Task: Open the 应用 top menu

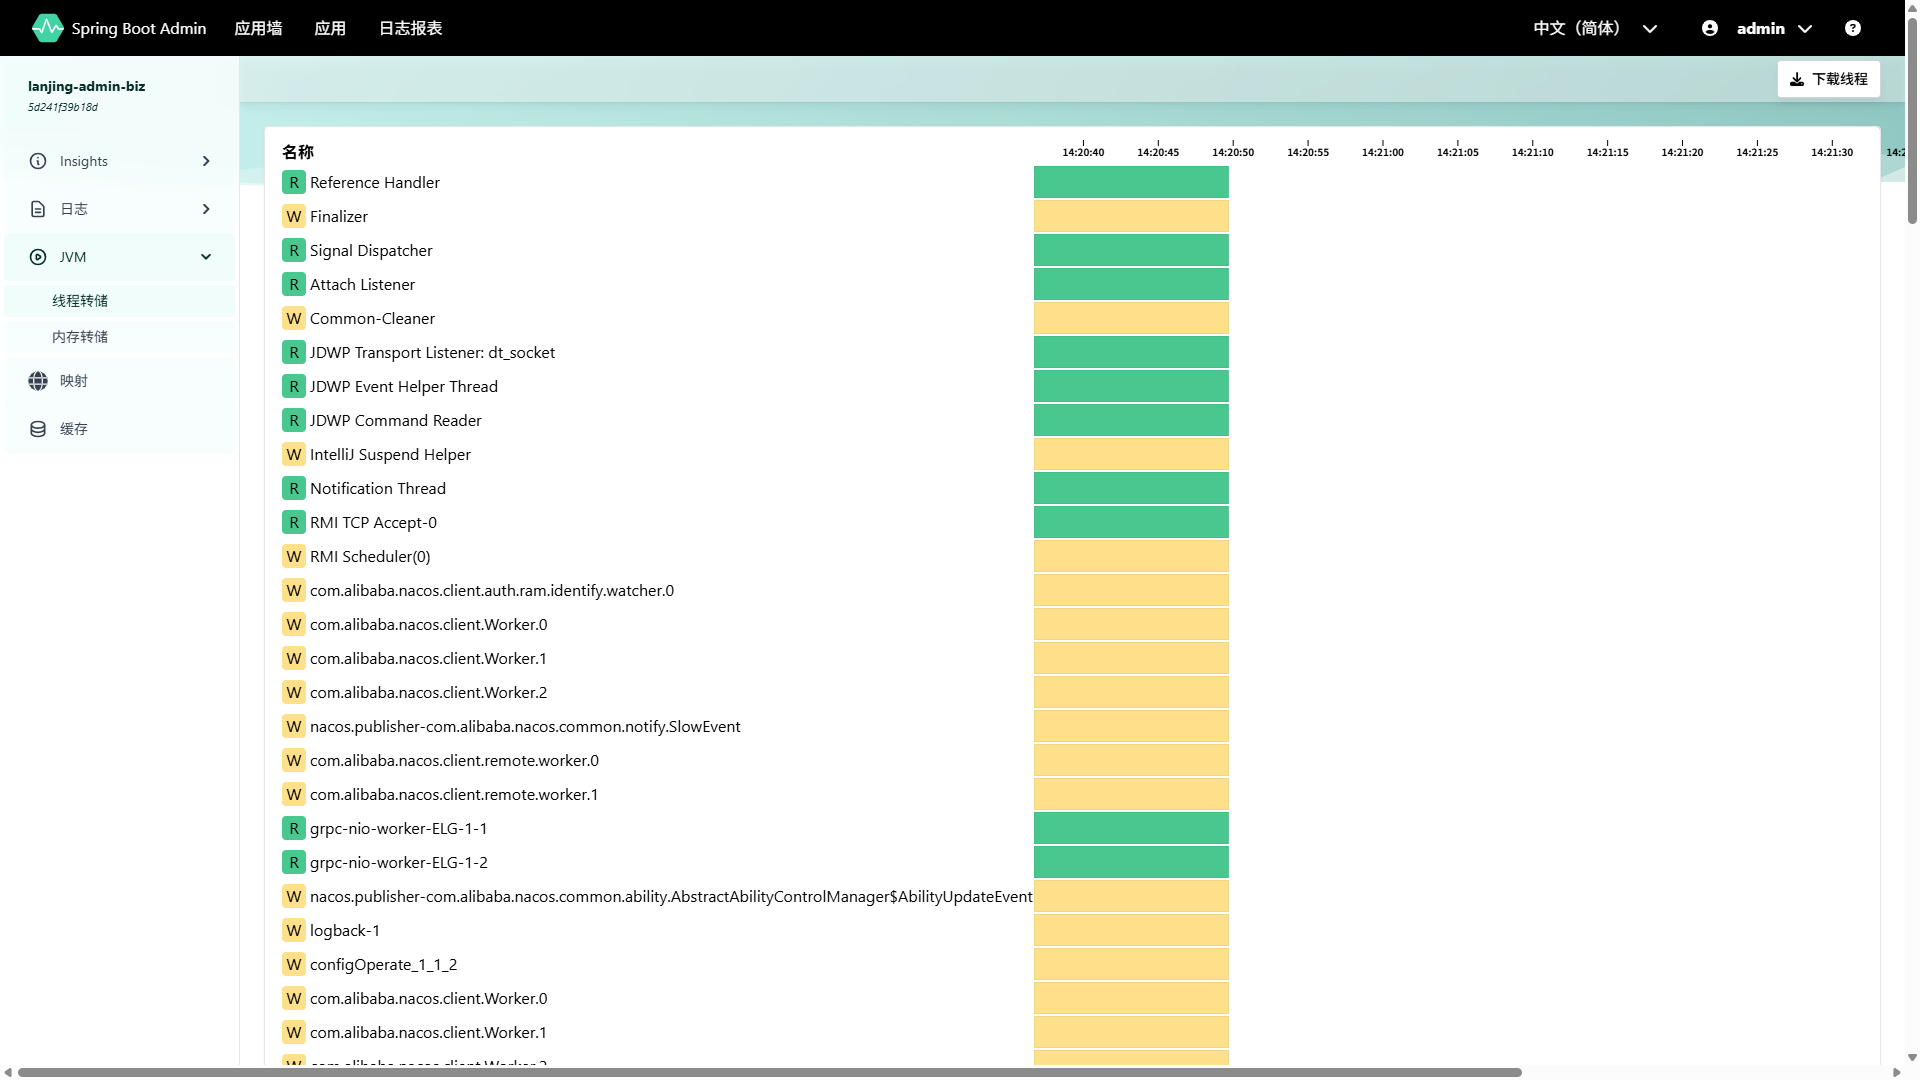Action: [x=330, y=28]
